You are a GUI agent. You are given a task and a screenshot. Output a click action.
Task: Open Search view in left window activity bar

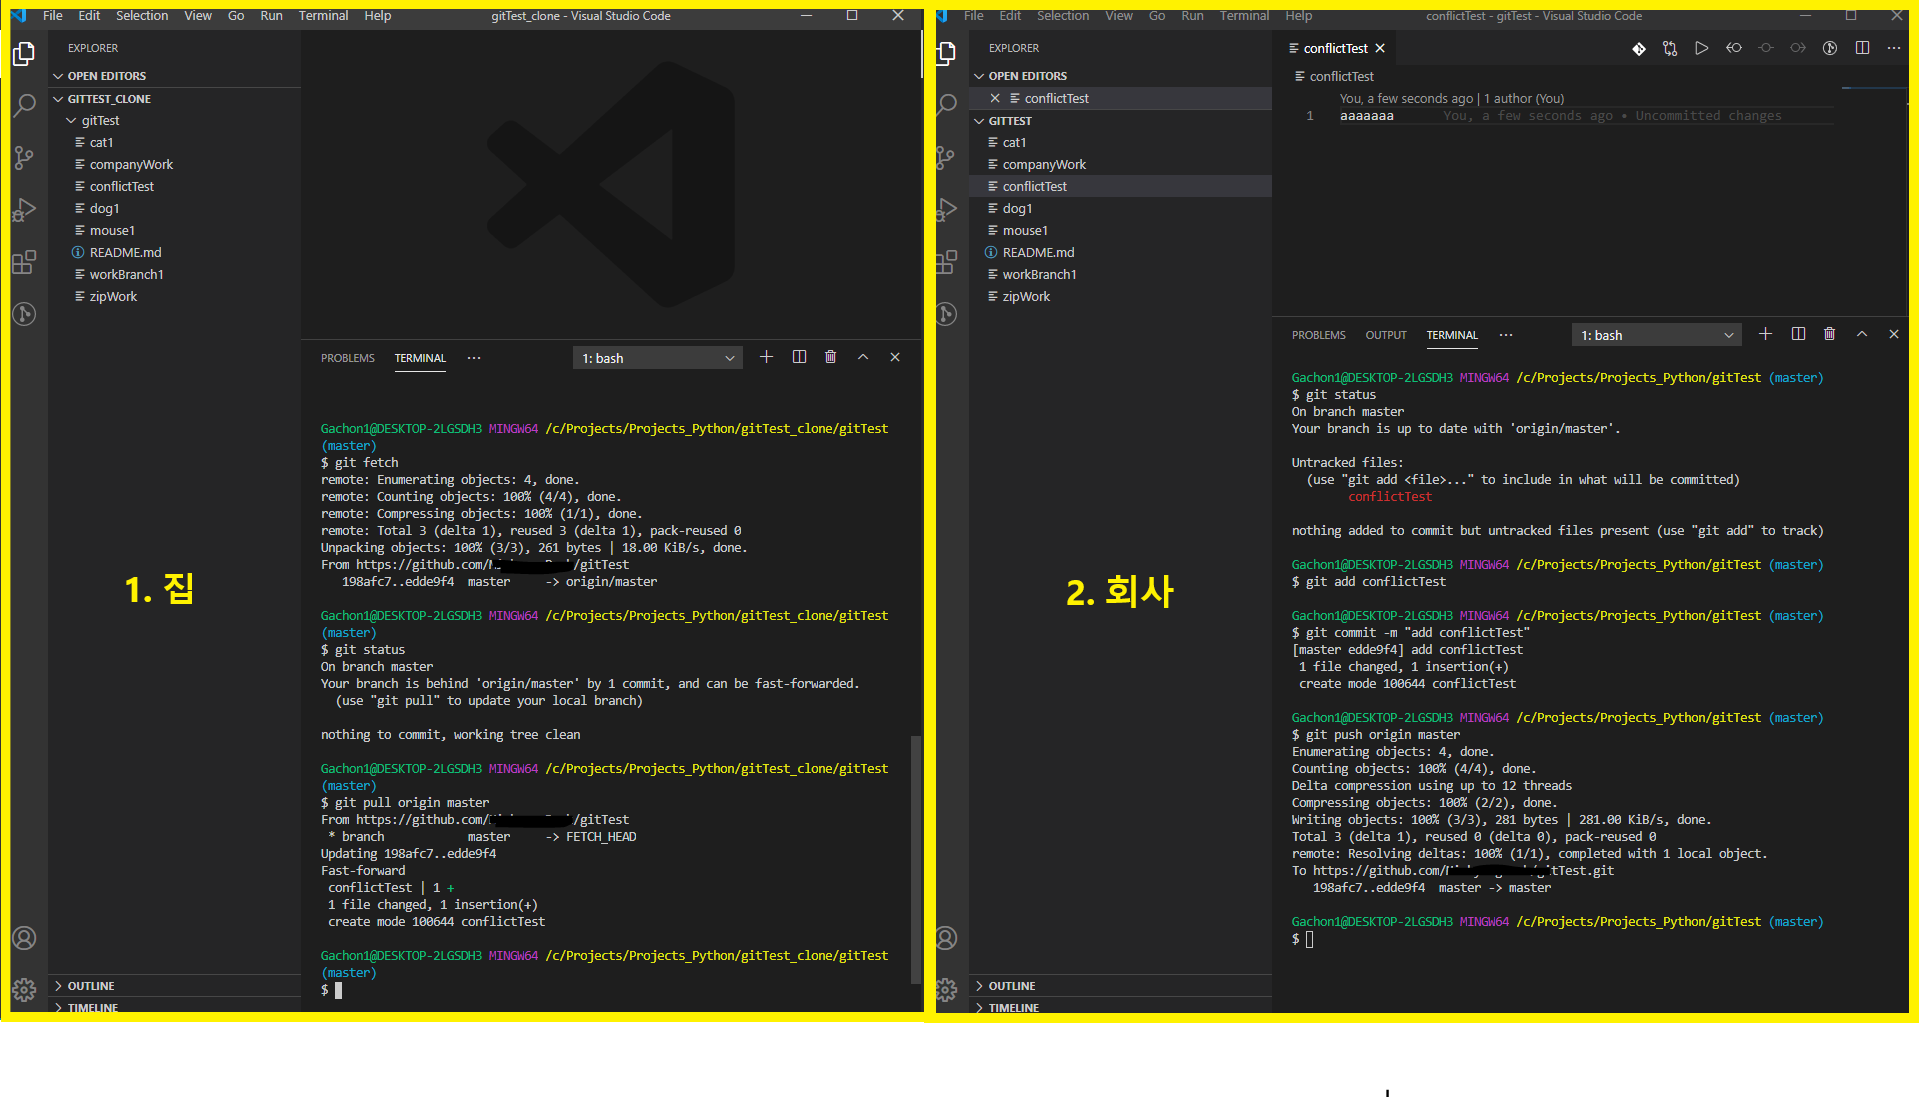pos(24,105)
